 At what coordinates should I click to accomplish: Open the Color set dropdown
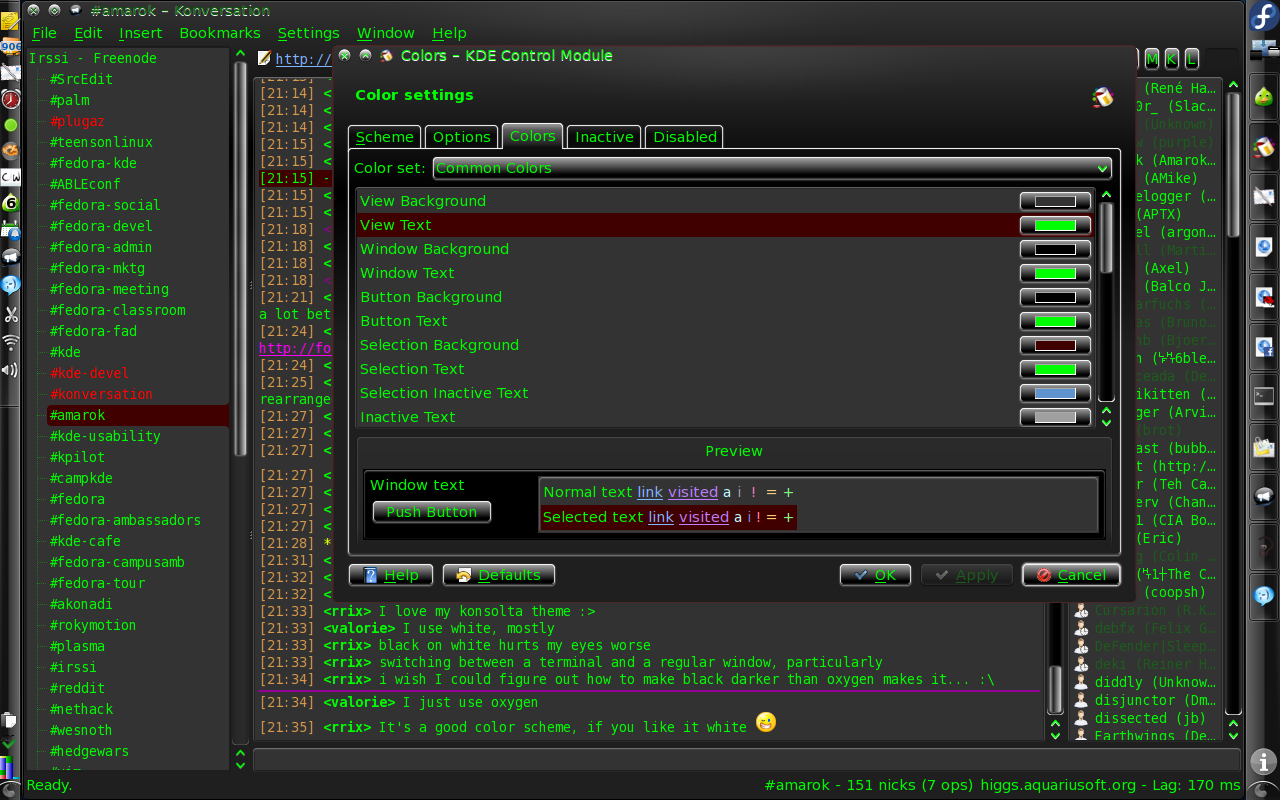click(772, 168)
